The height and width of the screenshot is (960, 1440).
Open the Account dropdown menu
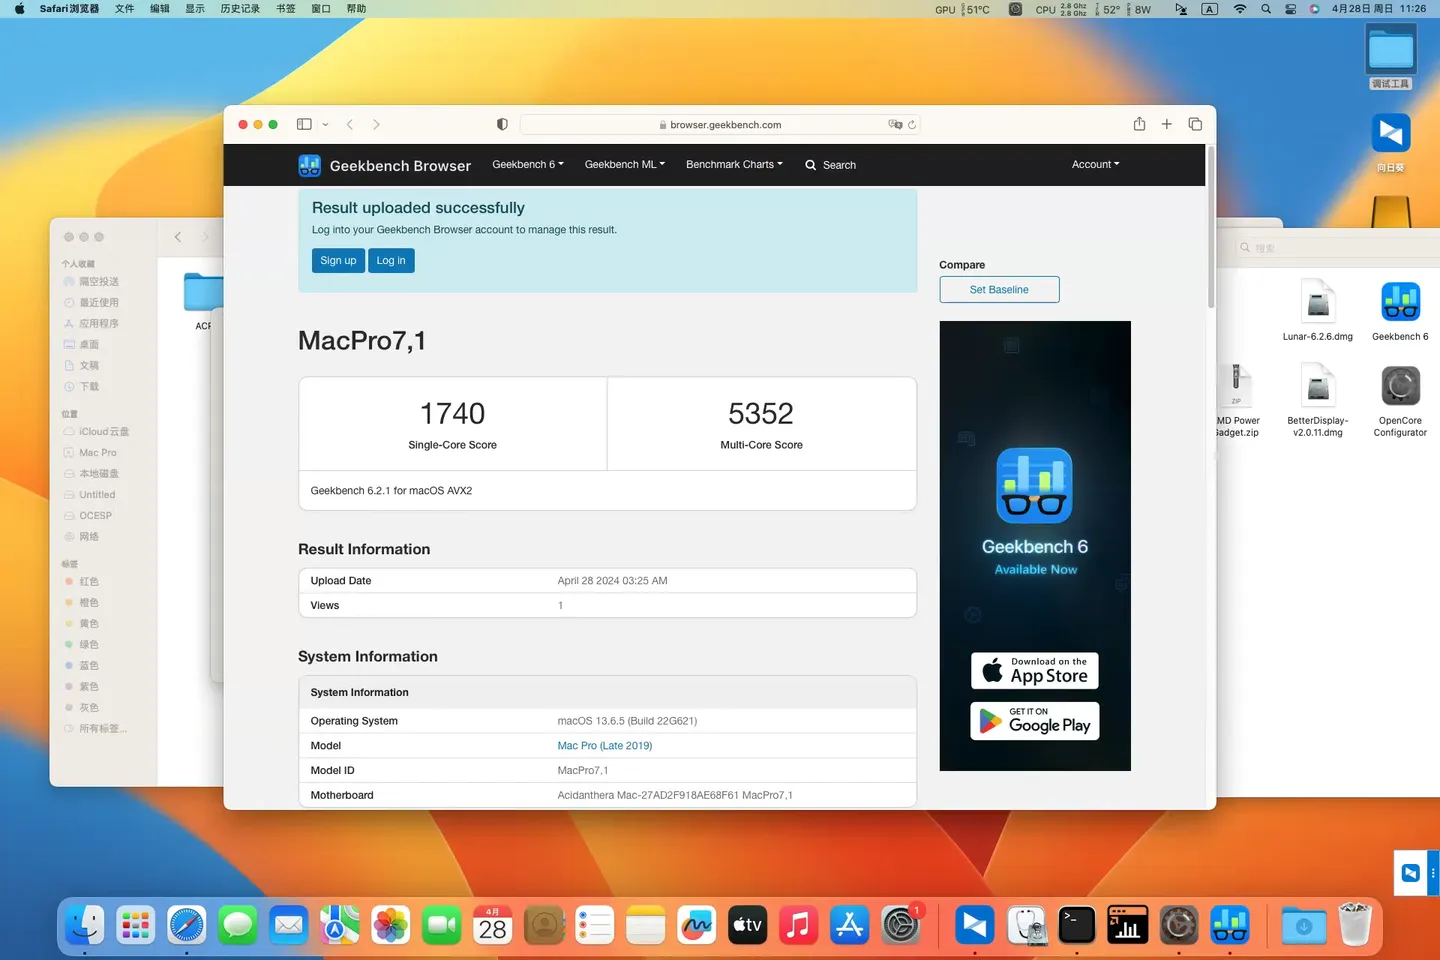tap(1095, 165)
